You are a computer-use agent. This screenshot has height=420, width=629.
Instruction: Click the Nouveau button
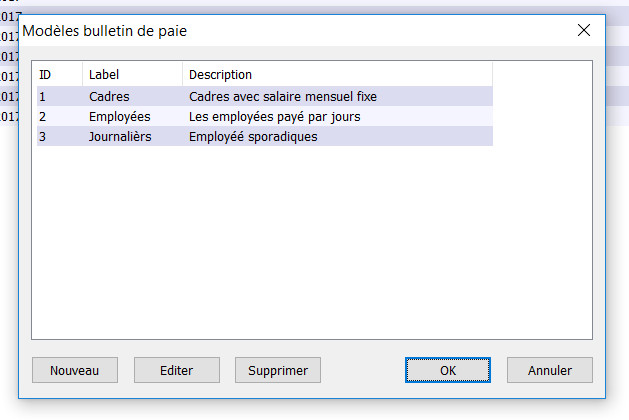click(74, 370)
